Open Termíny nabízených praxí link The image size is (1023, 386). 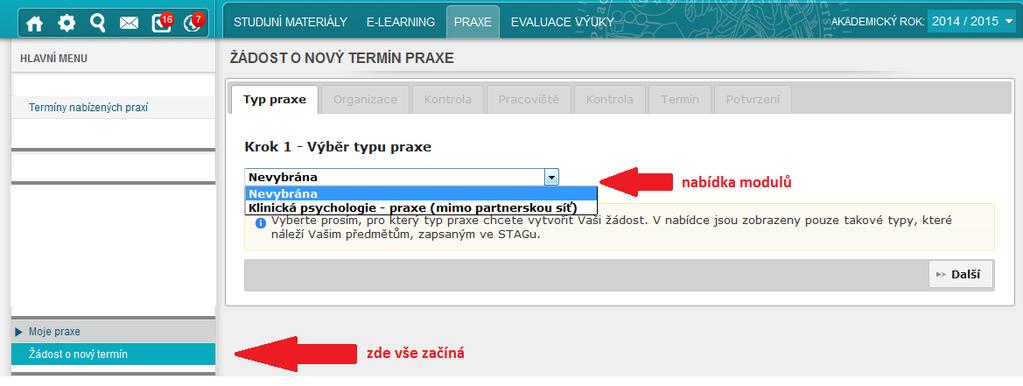coord(88,108)
